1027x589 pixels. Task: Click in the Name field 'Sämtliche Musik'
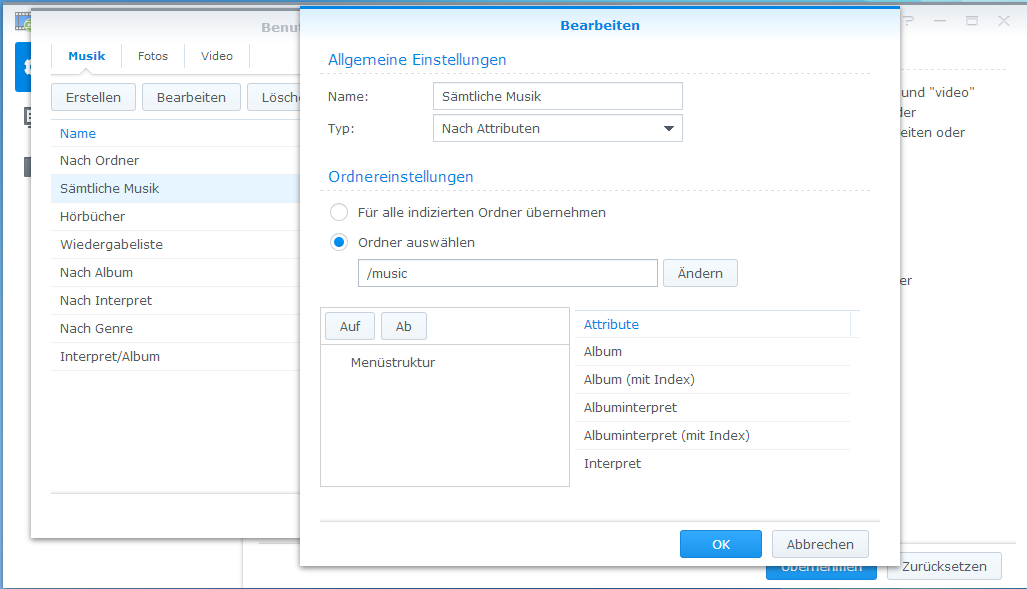point(557,96)
